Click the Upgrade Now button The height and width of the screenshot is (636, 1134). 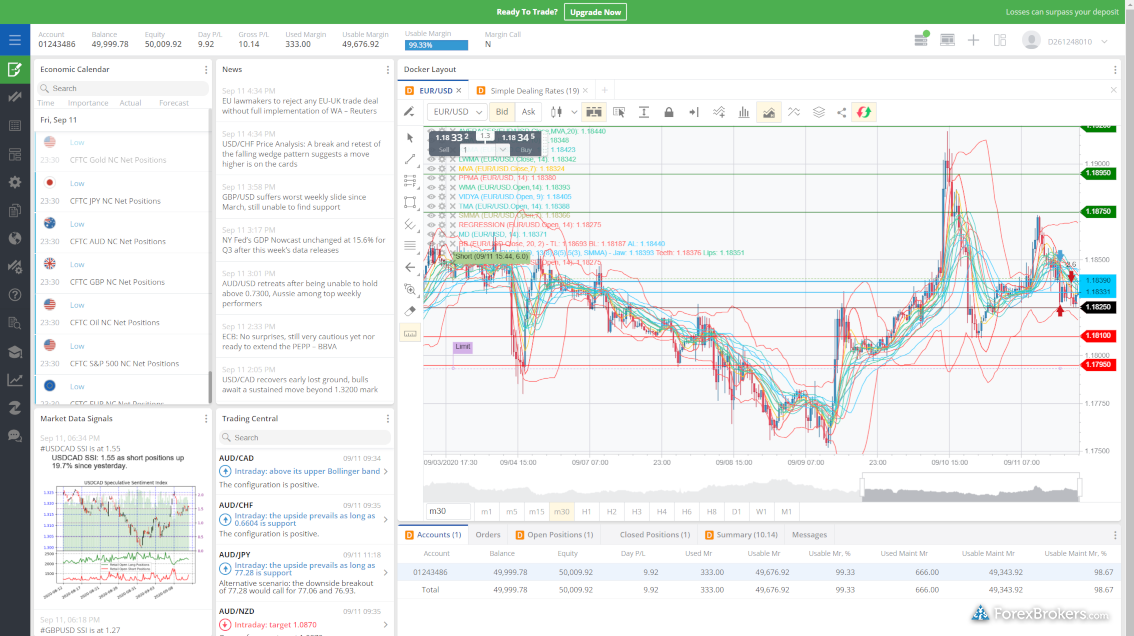(595, 12)
